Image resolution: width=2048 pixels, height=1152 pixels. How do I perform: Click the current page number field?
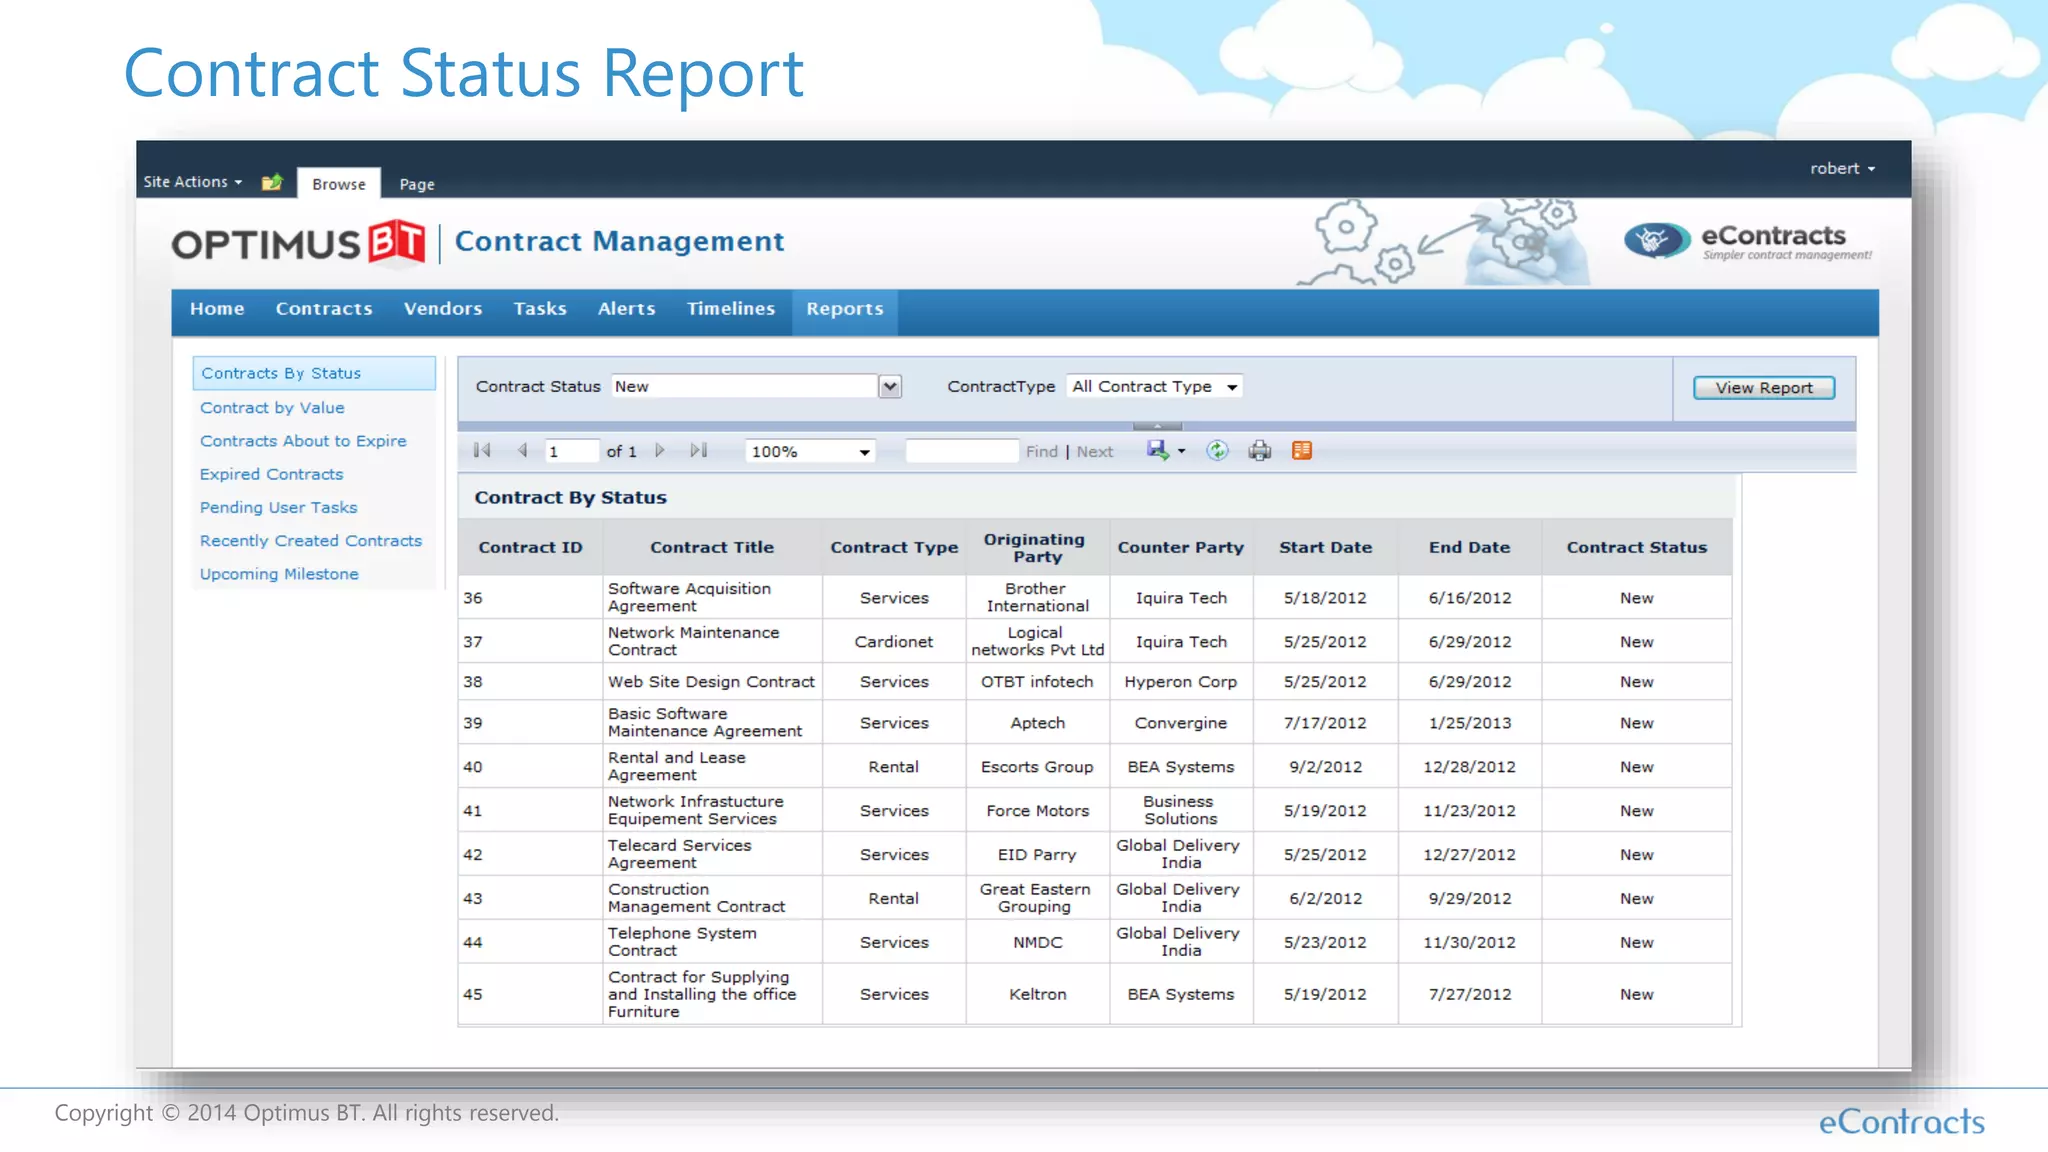click(571, 452)
